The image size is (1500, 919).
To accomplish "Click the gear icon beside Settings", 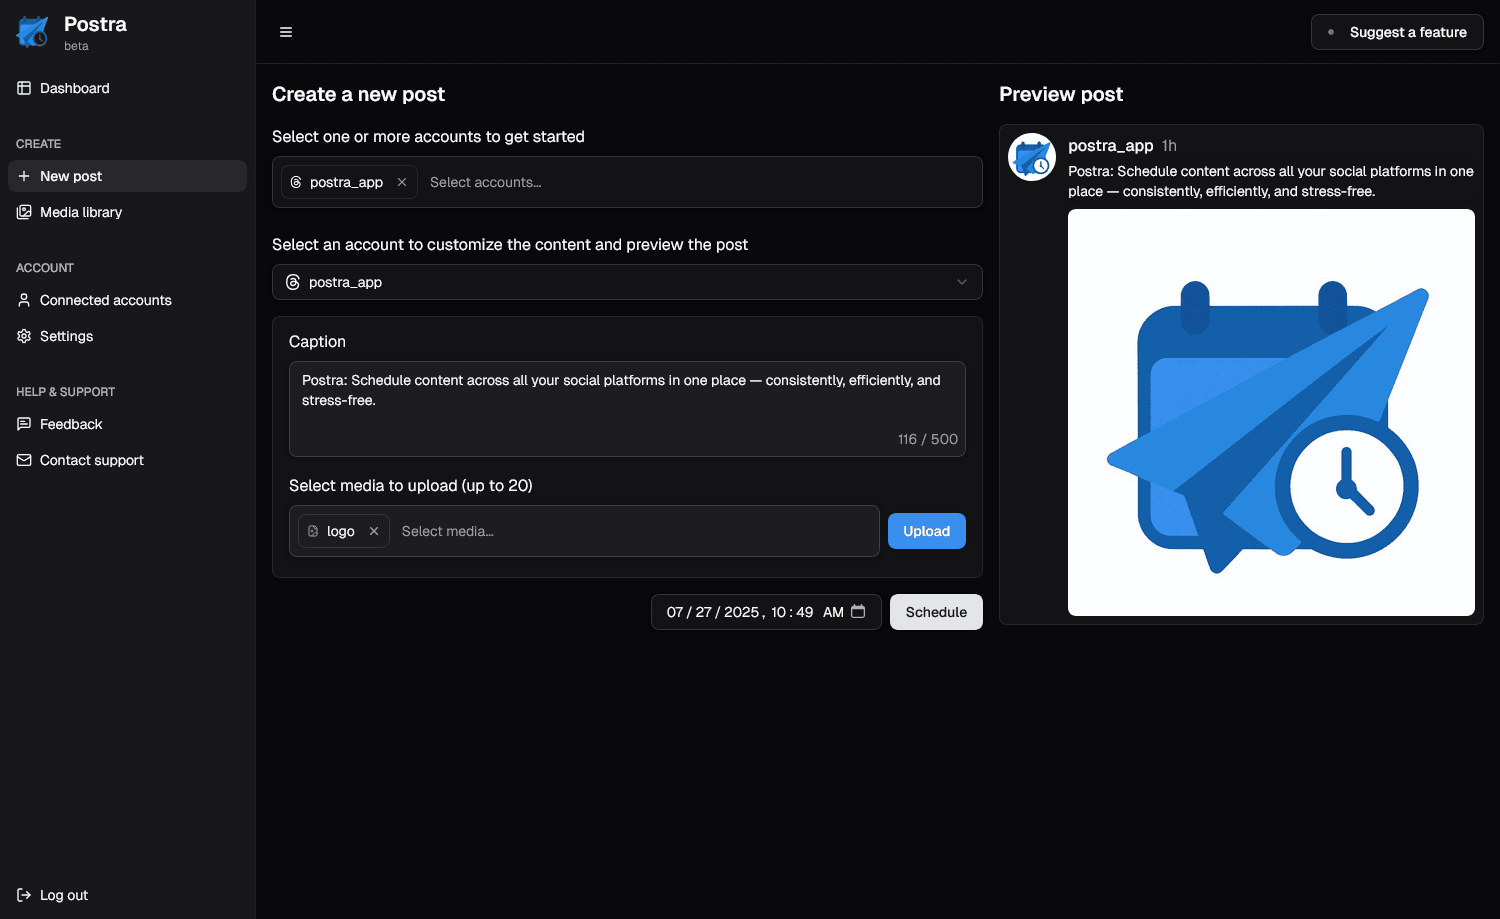I will (x=24, y=336).
